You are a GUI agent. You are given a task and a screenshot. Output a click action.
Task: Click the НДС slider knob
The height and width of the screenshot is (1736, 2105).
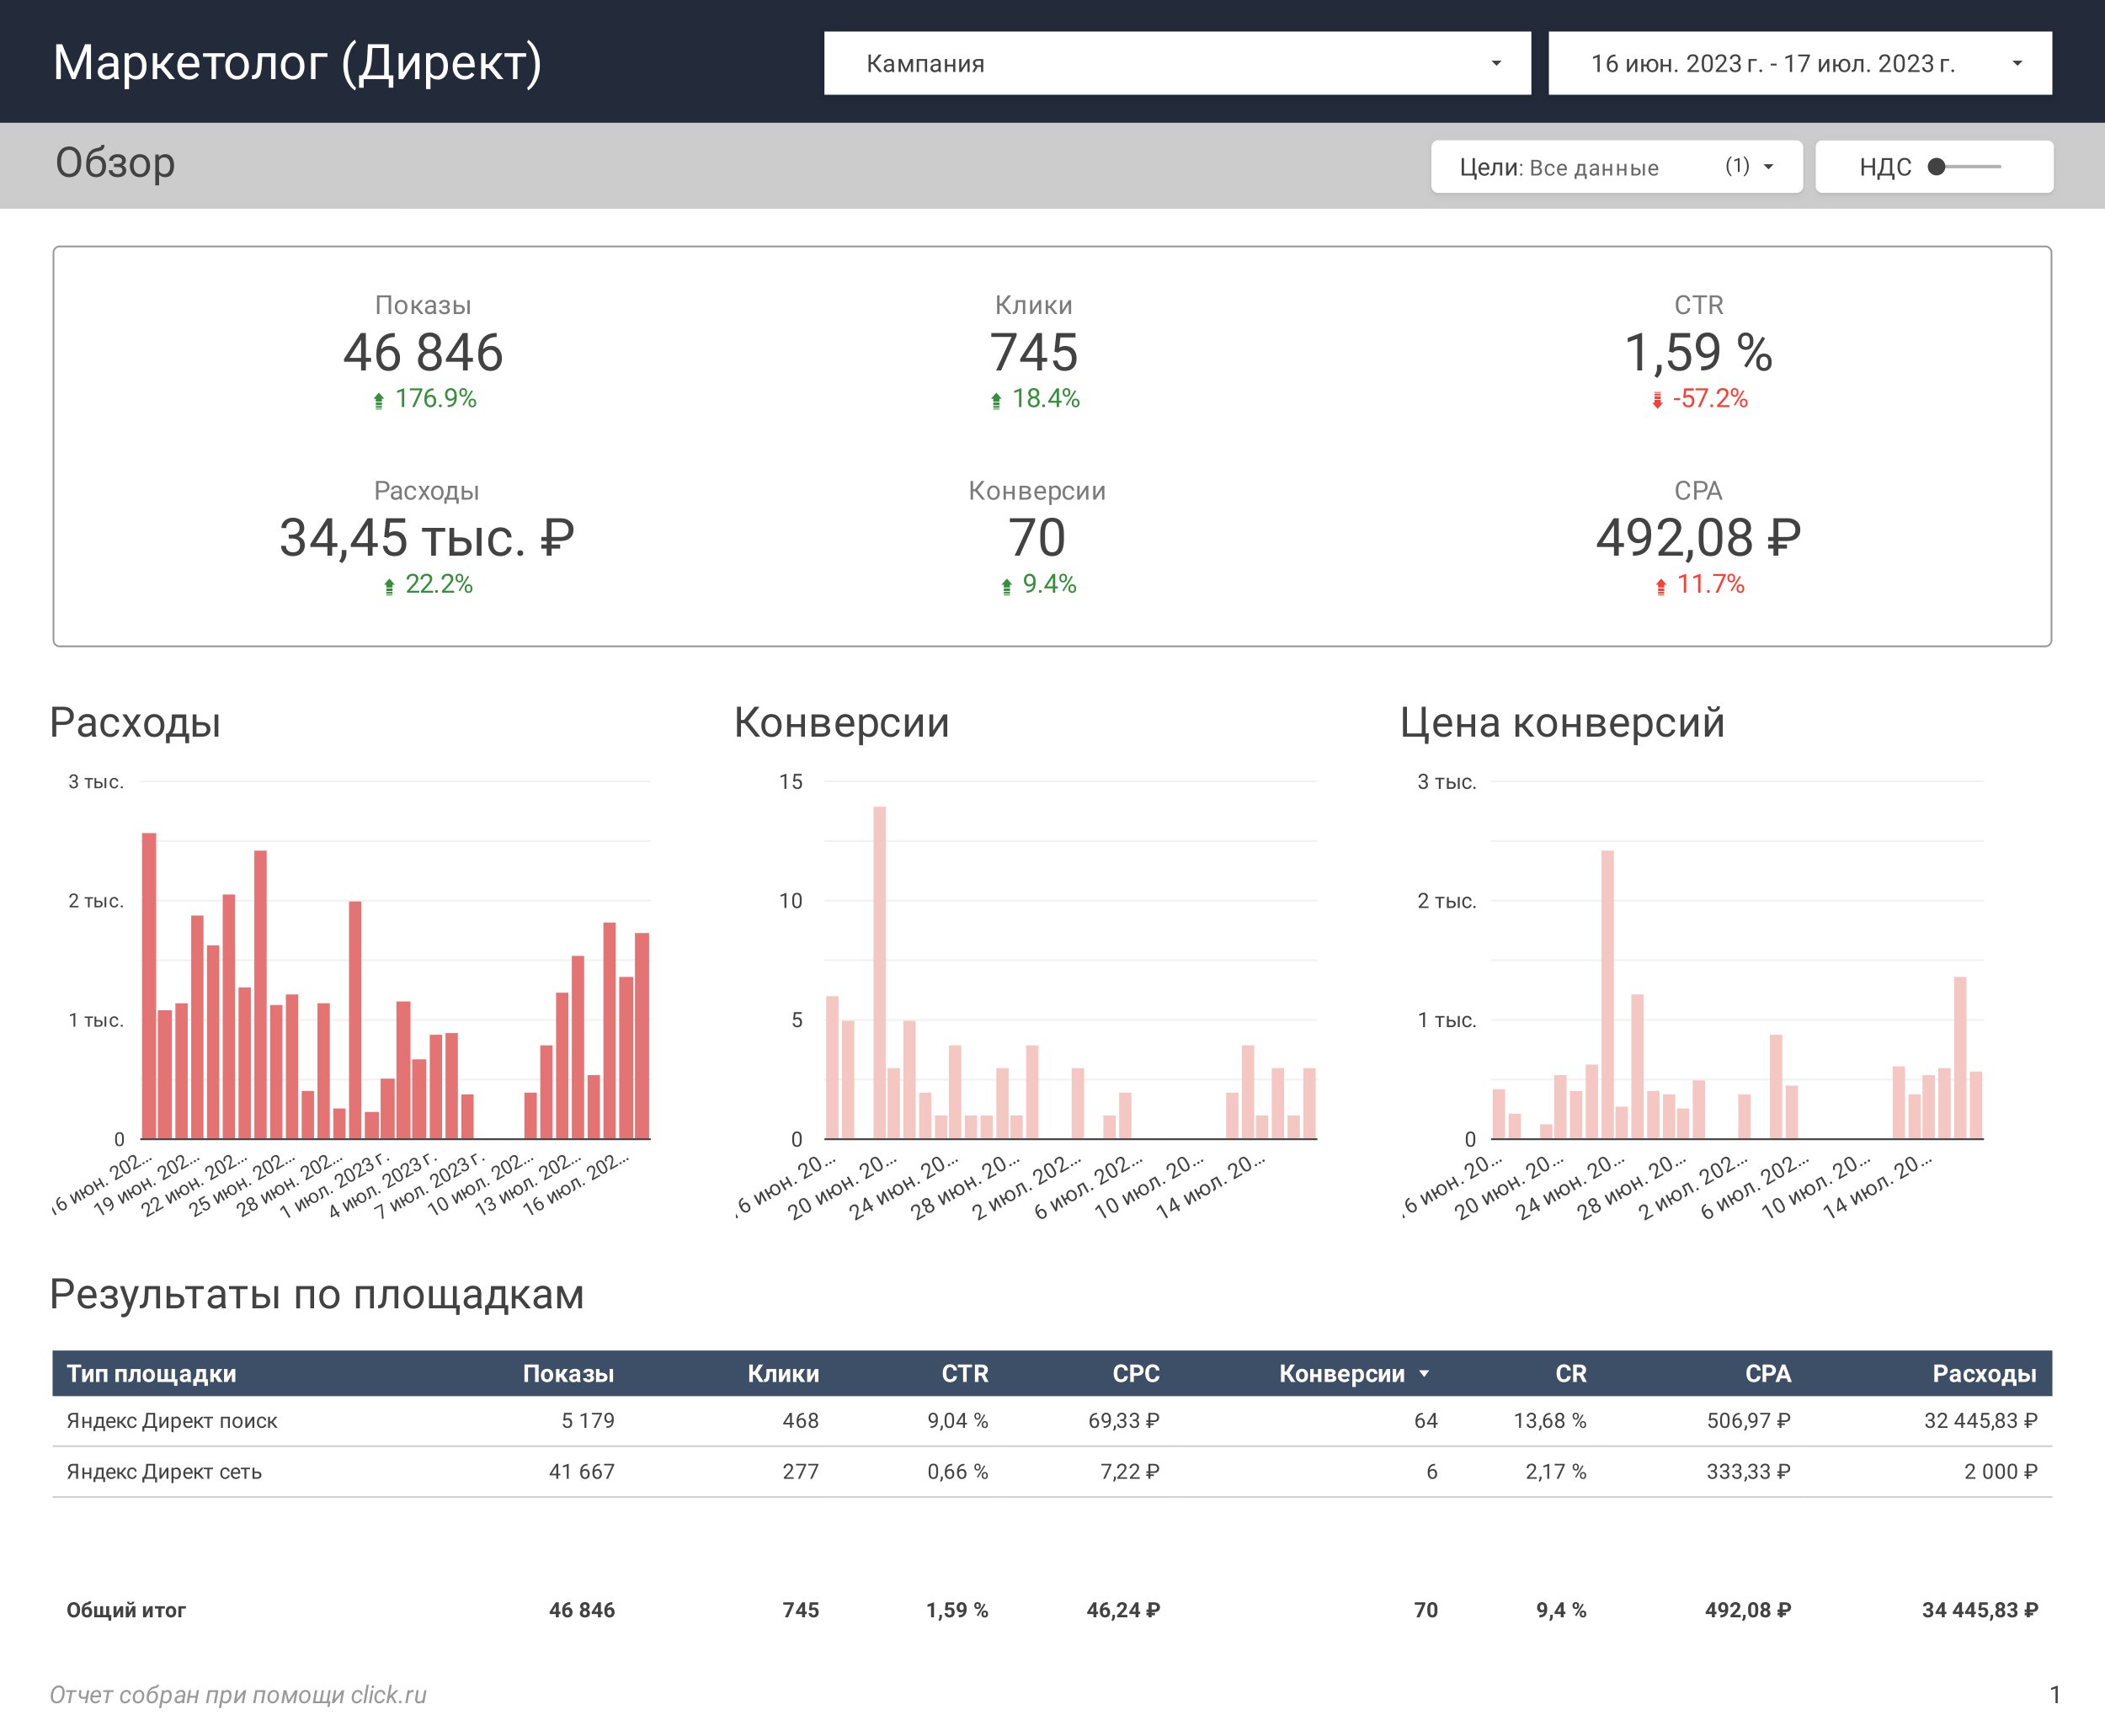pos(1937,167)
